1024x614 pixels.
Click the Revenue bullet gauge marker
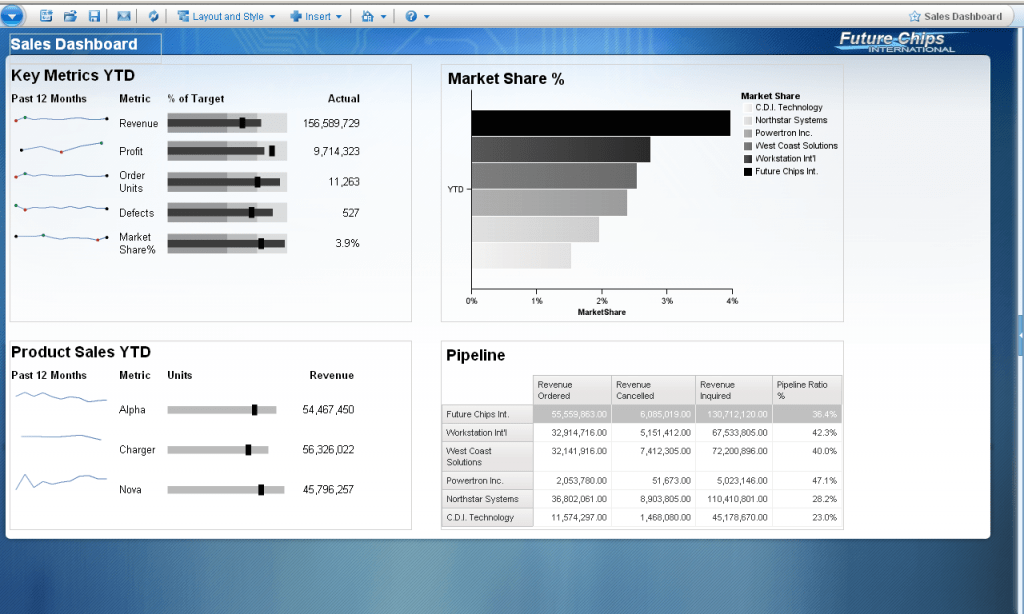pyautogui.click(x=242, y=123)
